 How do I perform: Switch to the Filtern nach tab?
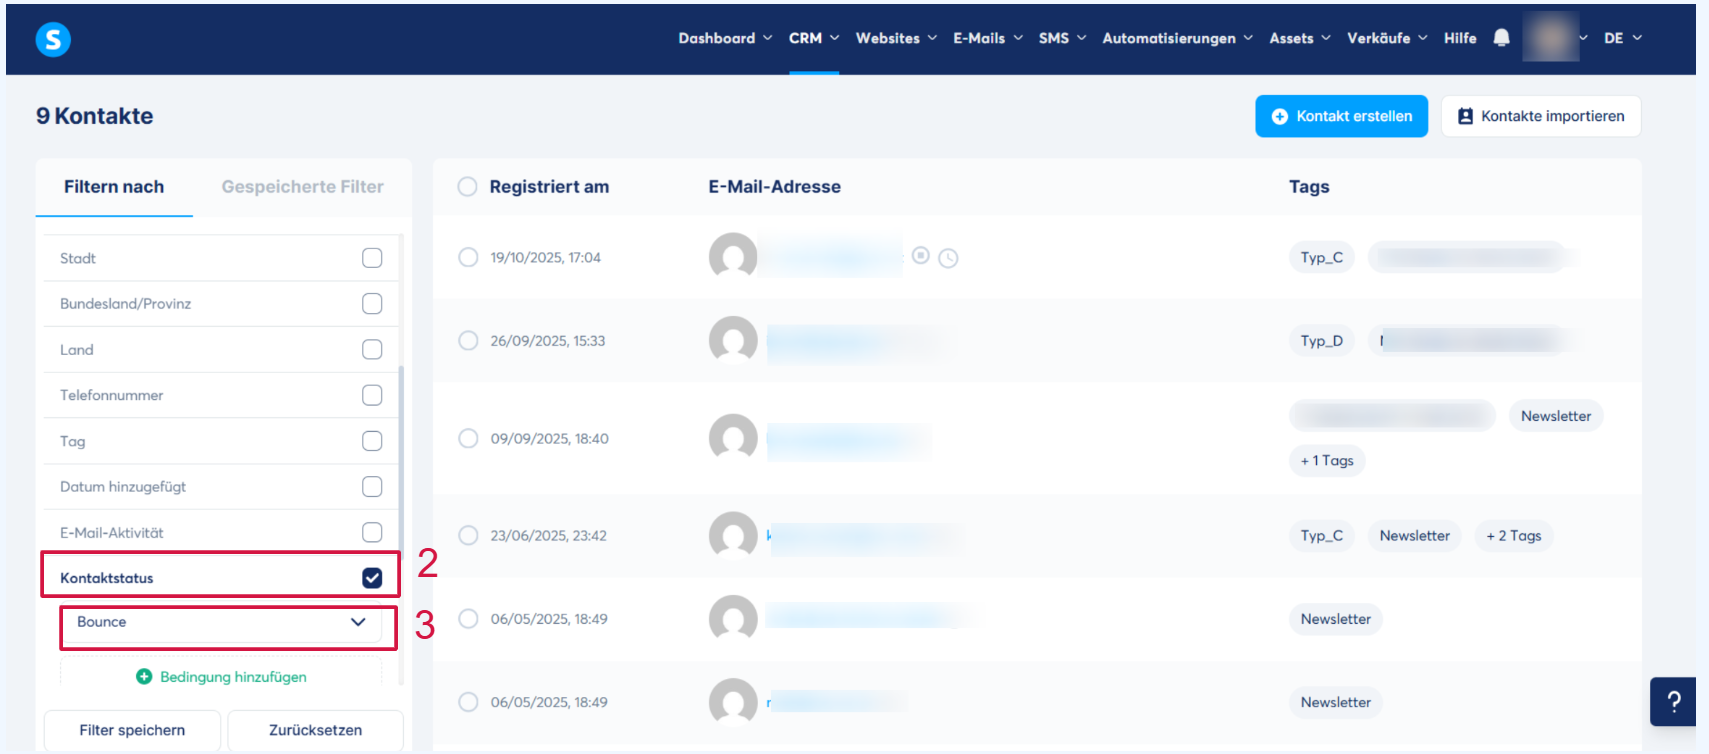pyautogui.click(x=114, y=187)
